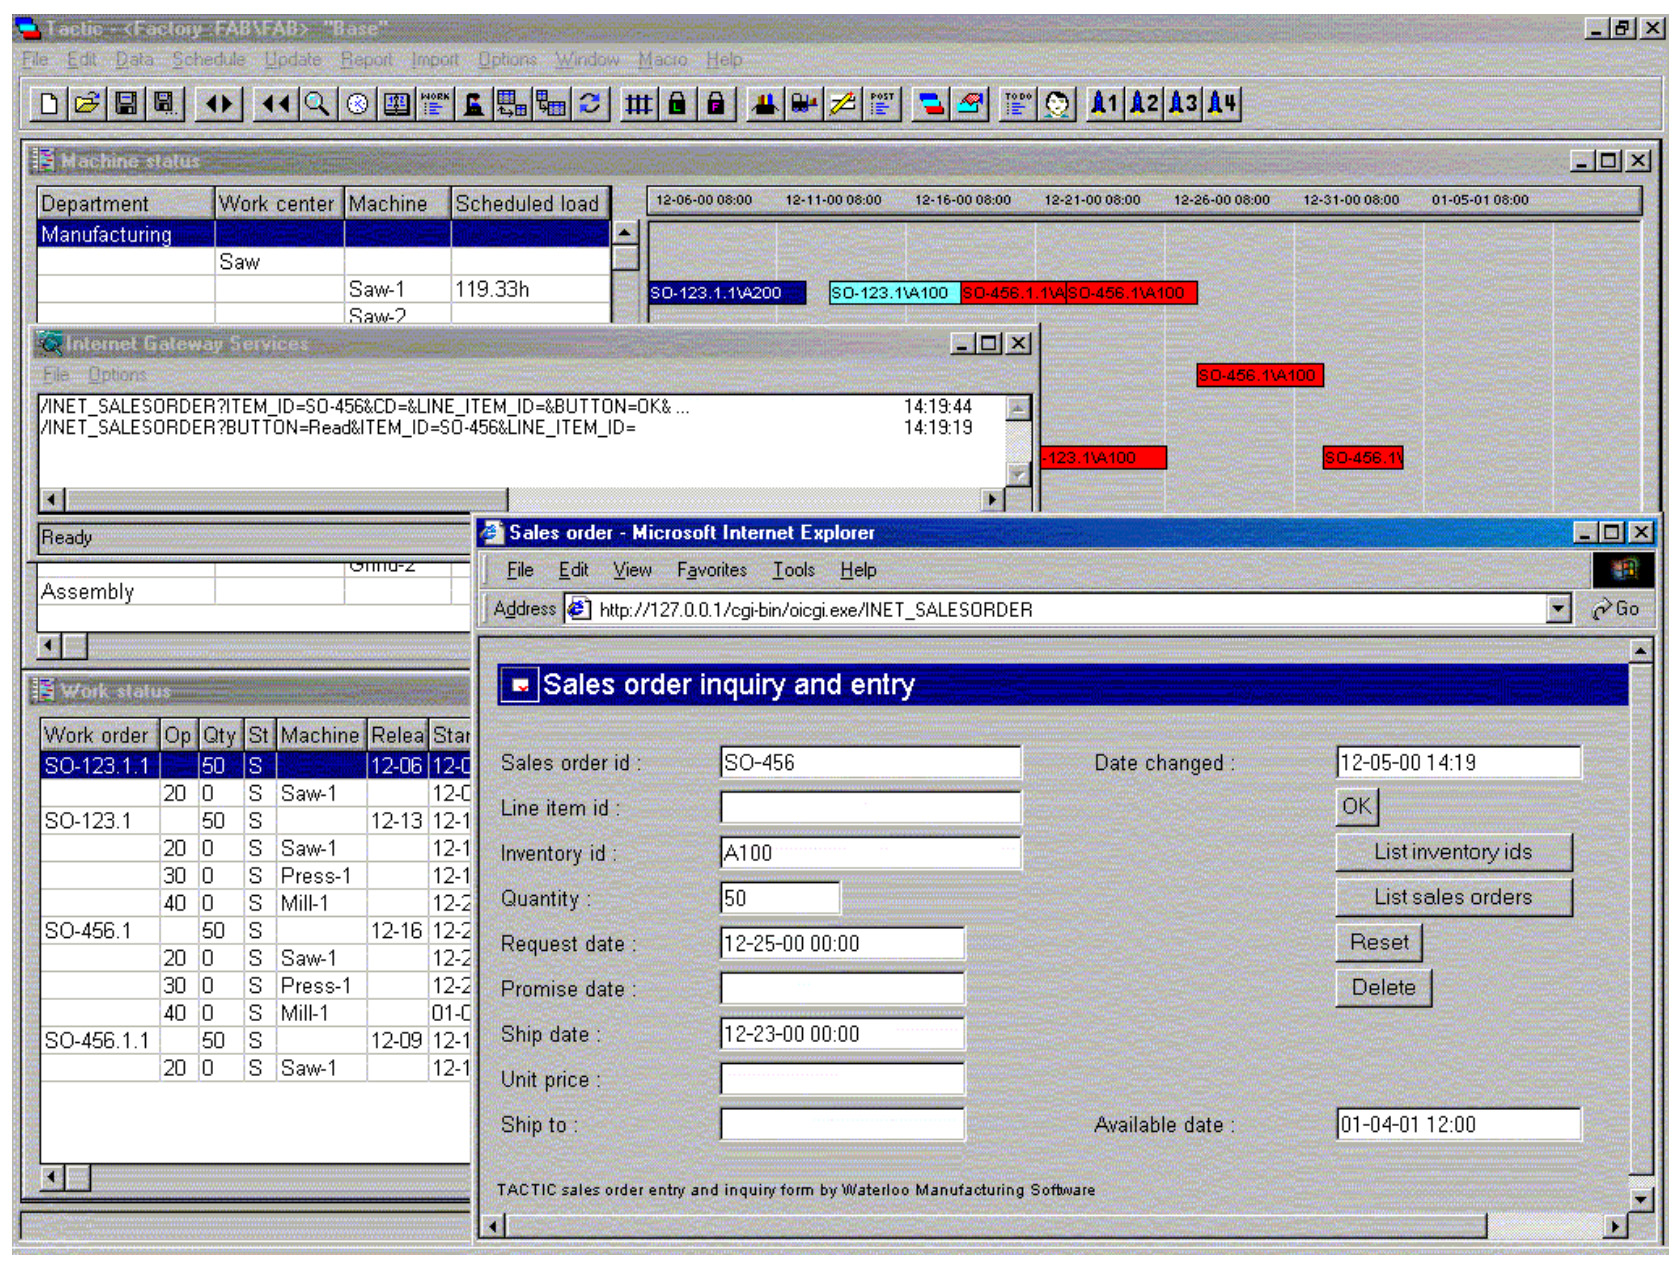This screenshot has height=1264, width=1678.
Task: Click the New file toolbar icon
Action: point(50,103)
